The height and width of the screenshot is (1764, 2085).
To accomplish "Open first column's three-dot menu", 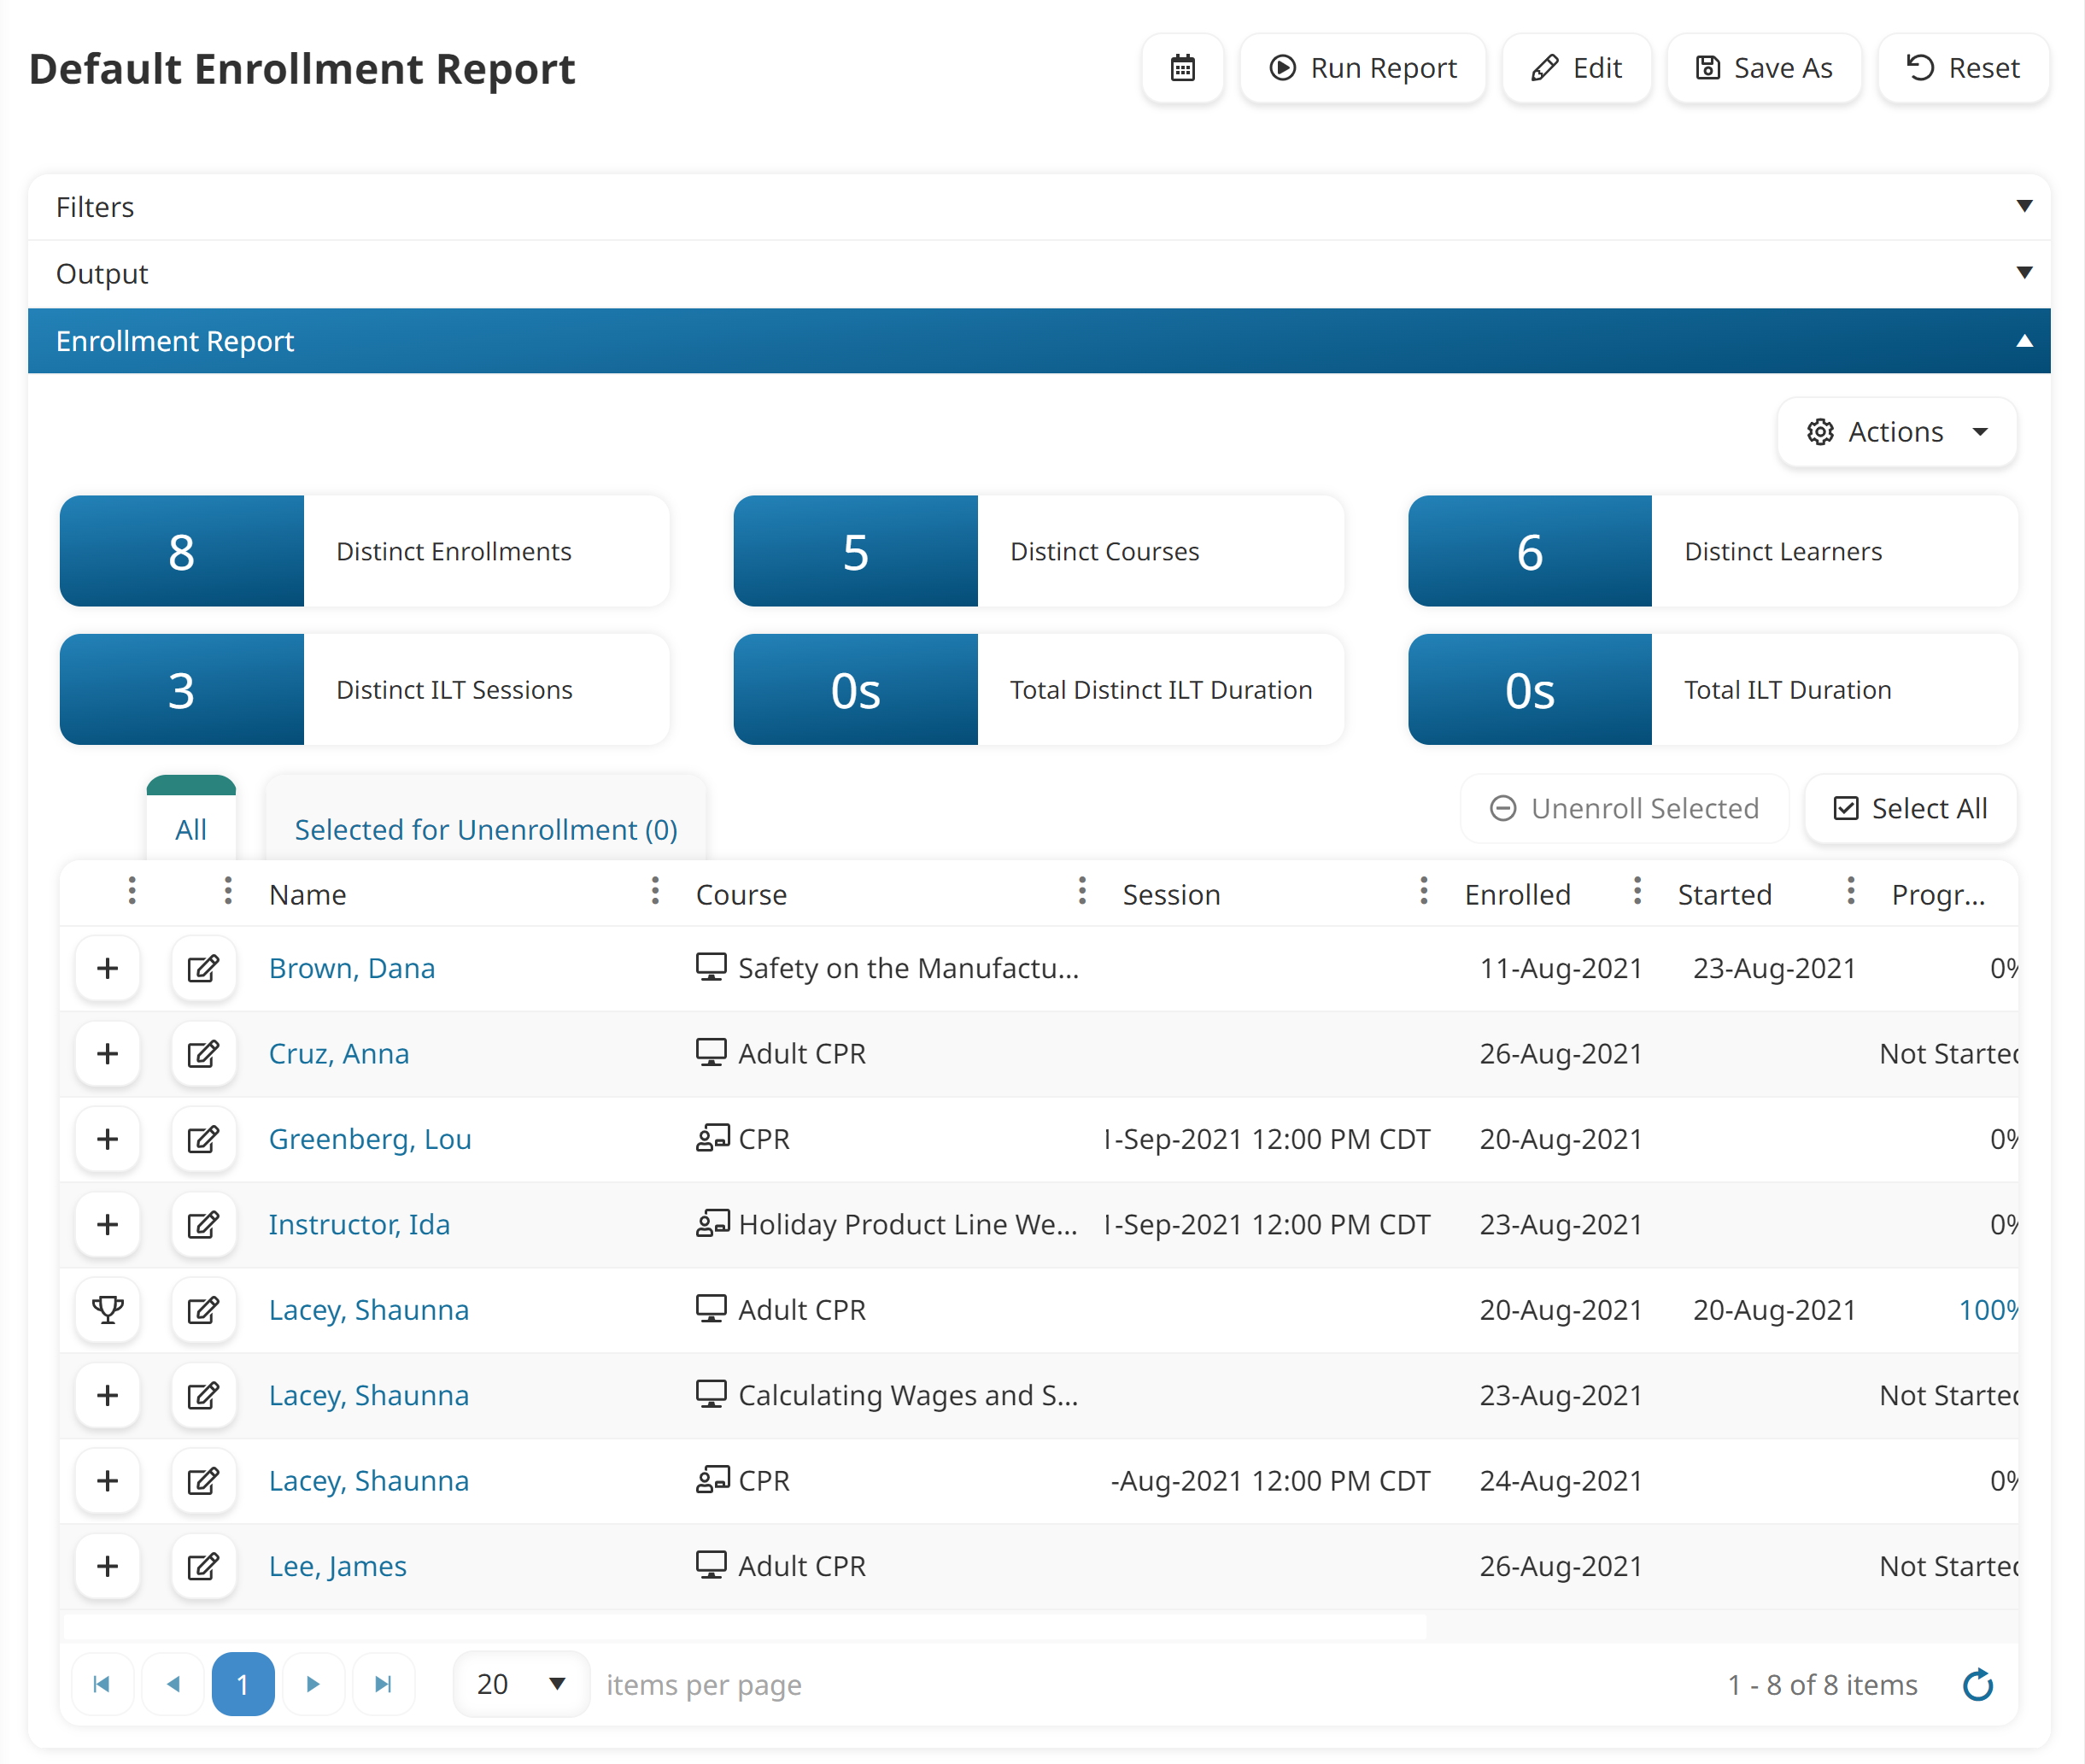I will (132, 891).
